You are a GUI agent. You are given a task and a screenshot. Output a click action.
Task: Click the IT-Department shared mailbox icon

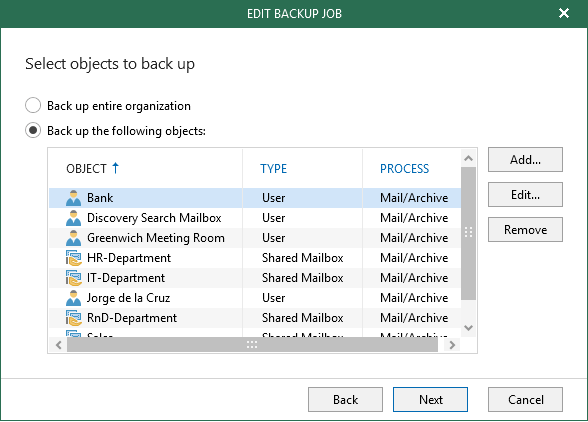74,278
